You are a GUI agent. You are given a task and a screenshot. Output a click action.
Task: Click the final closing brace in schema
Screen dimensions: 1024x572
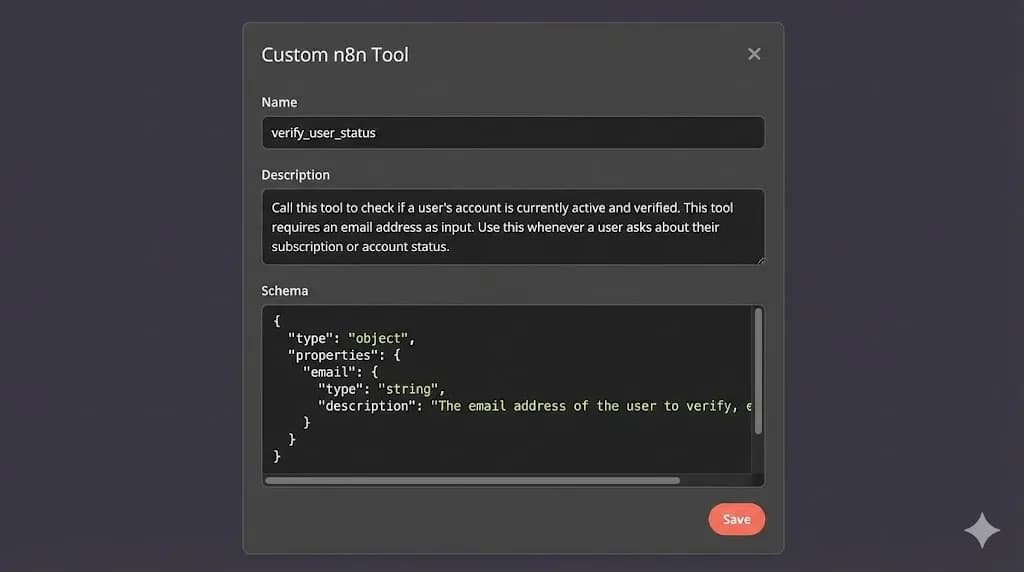point(277,456)
